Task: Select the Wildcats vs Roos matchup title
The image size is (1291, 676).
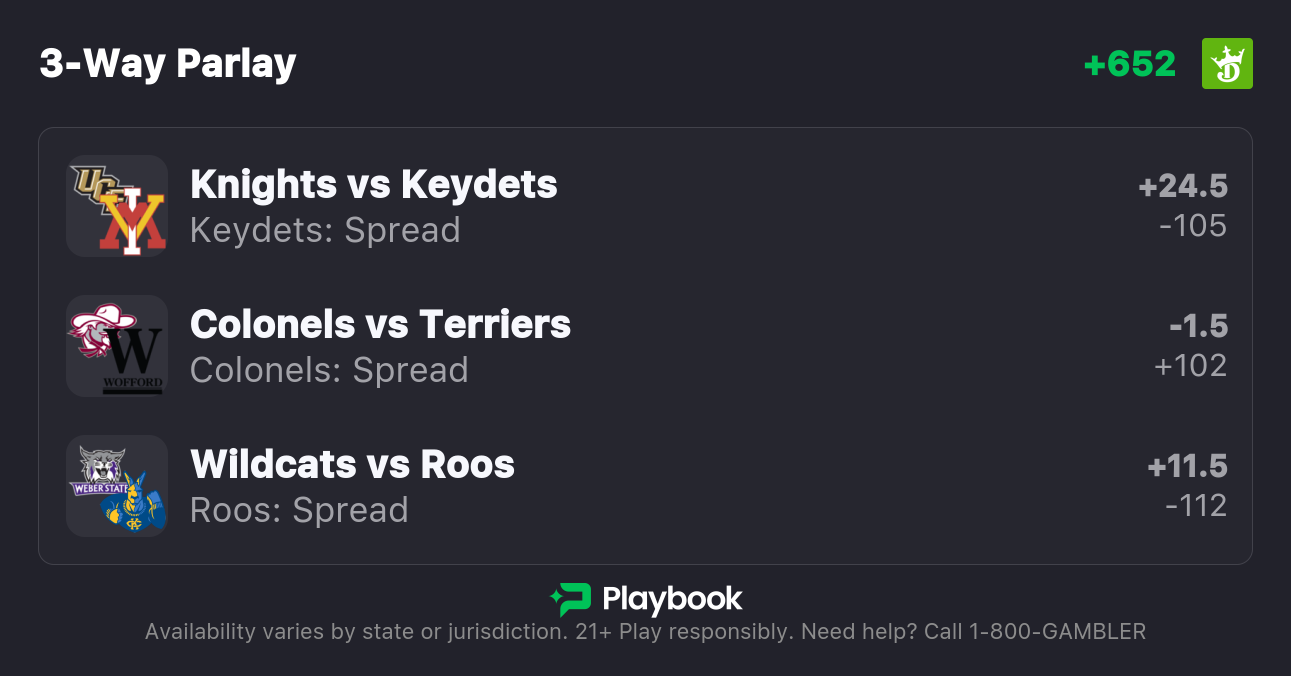Action: coord(352,464)
